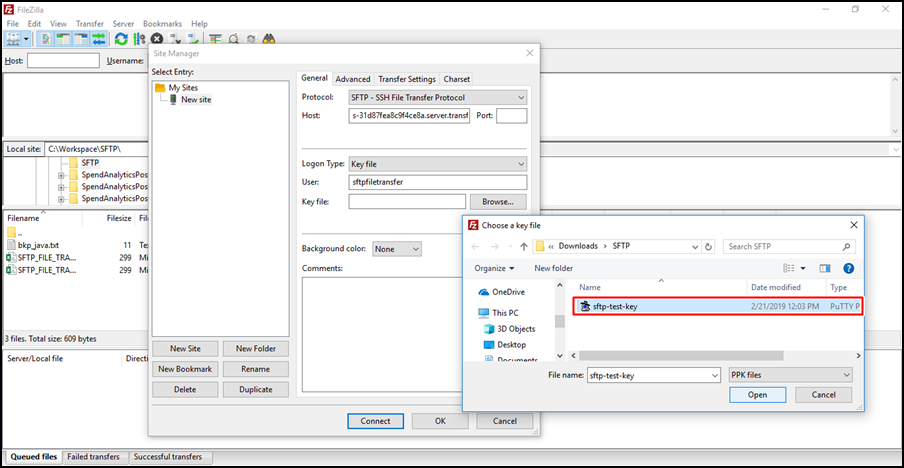Viewport: 904px width, 468px height.
Task: Click refresh icon beside Downloads > SFTP path
Action: click(x=709, y=246)
